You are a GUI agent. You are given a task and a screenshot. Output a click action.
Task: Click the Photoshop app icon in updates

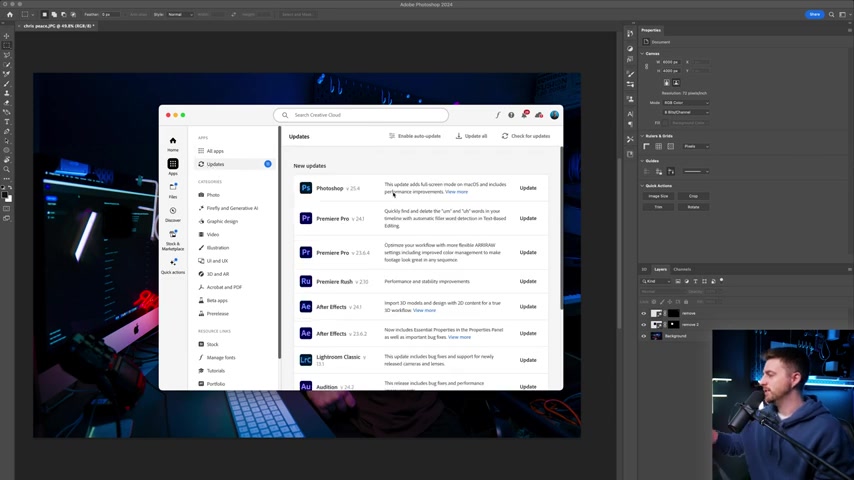[306, 188]
